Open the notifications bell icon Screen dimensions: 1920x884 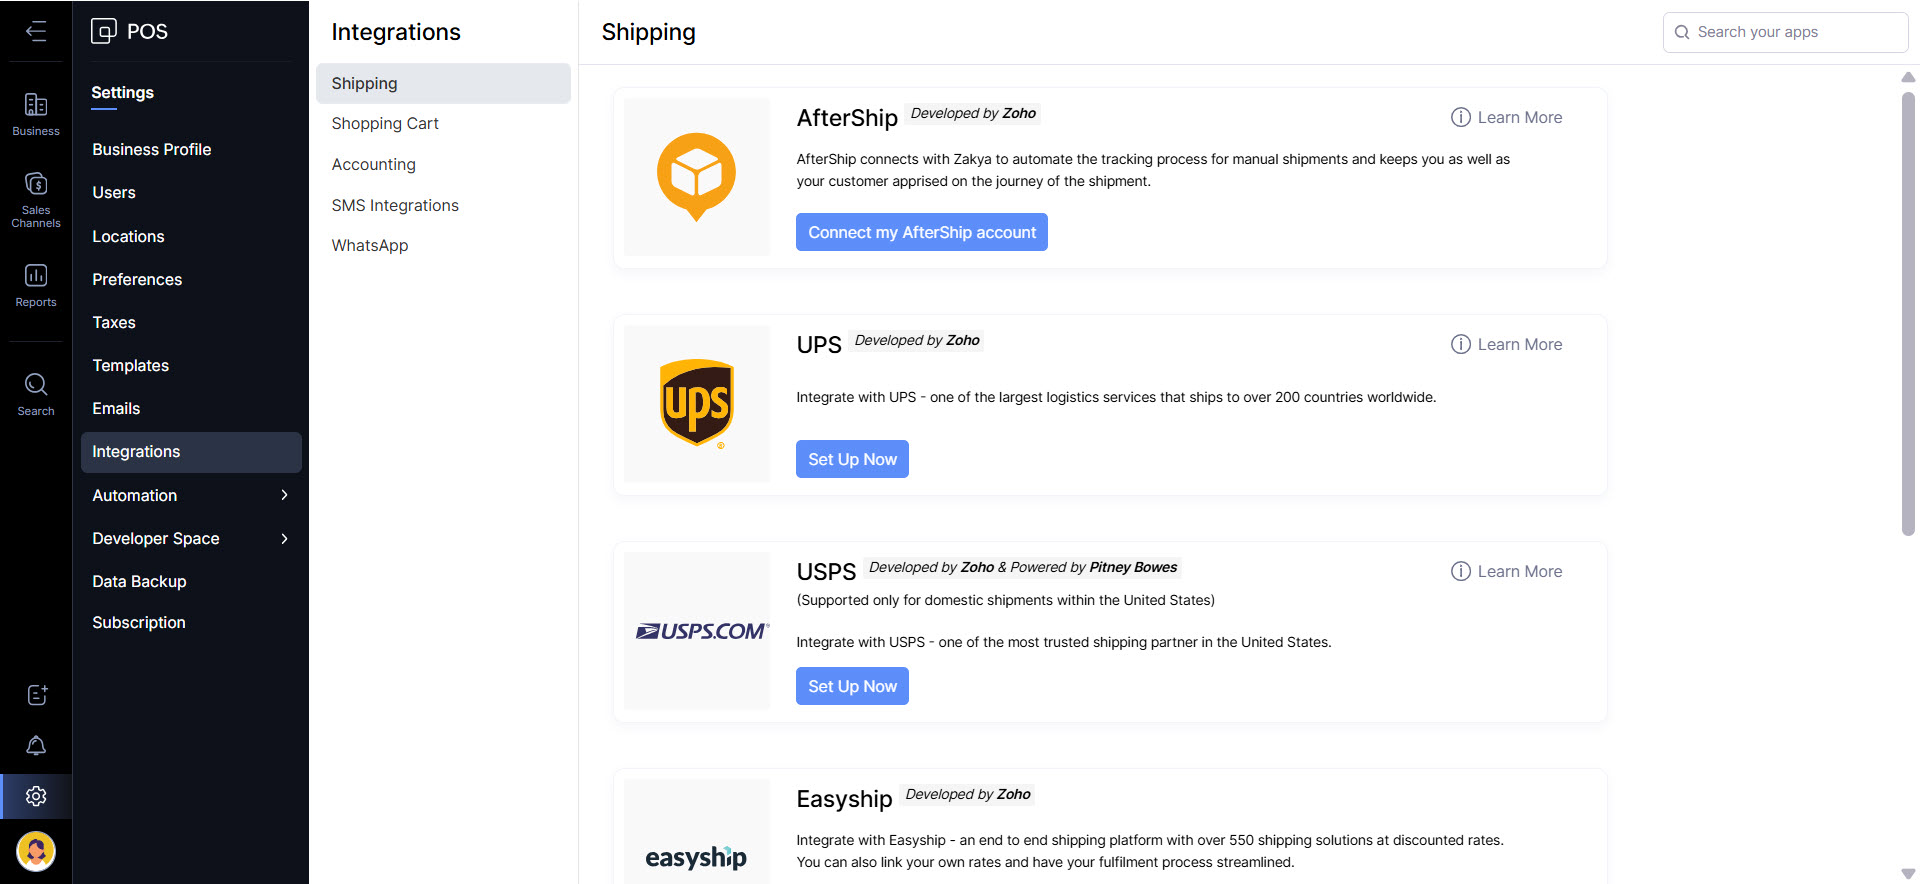(x=36, y=746)
